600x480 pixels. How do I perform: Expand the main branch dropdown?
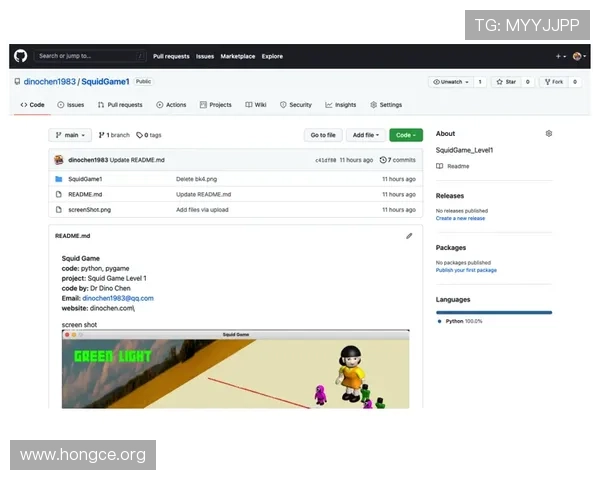70,135
